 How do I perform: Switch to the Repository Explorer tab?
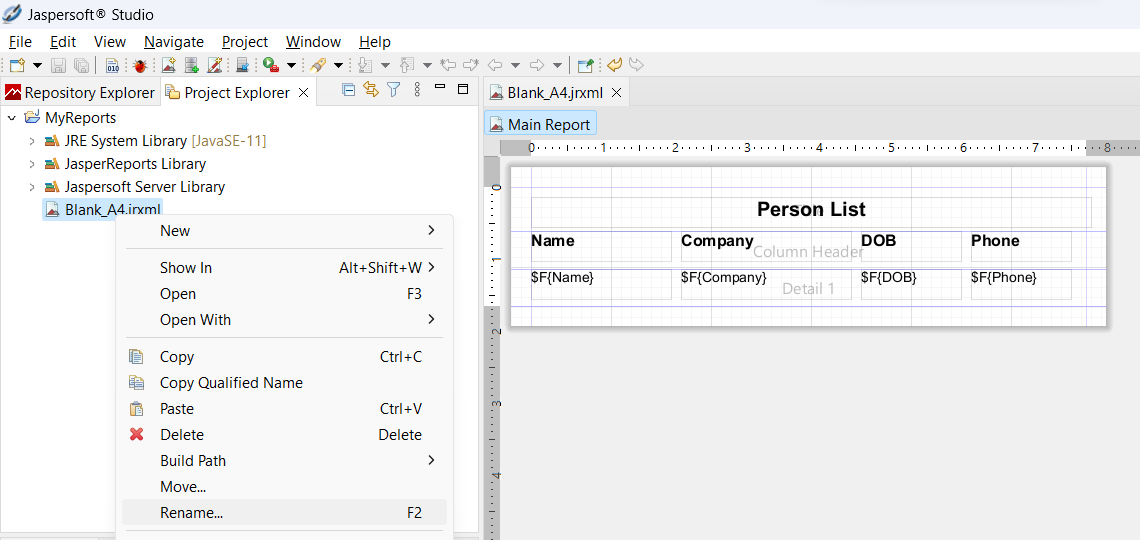(80, 93)
